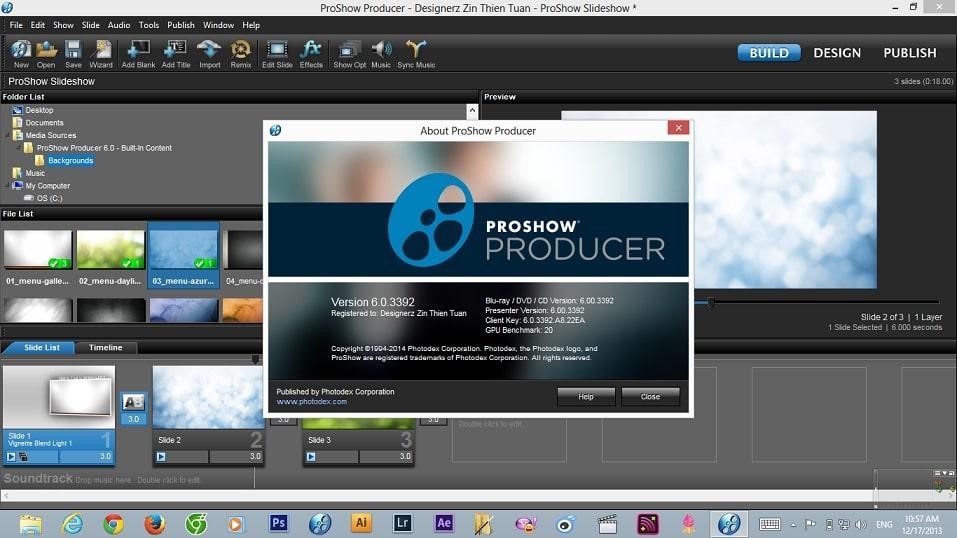Open Google Chrome from the taskbar
The image size is (957, 538).
tap(114, 524)
